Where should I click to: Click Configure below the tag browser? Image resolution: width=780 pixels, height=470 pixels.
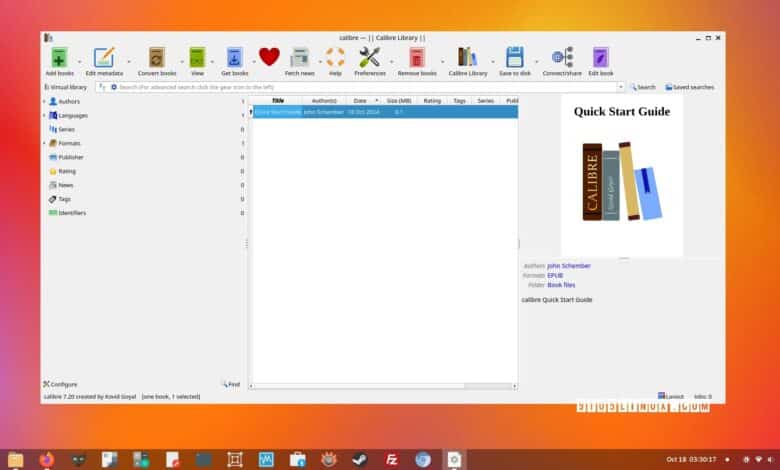pos(60,384)
